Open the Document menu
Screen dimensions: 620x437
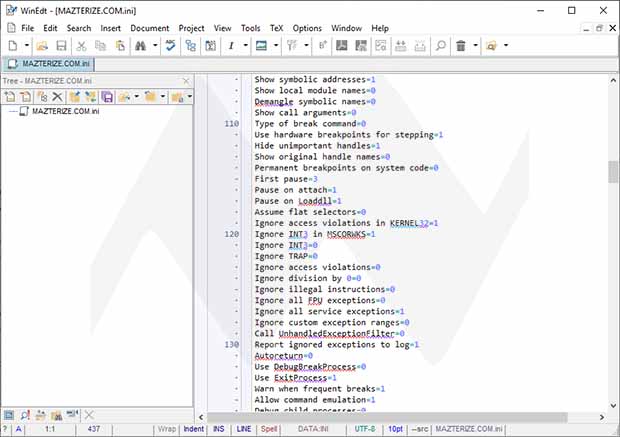click(x=149, y=28)
